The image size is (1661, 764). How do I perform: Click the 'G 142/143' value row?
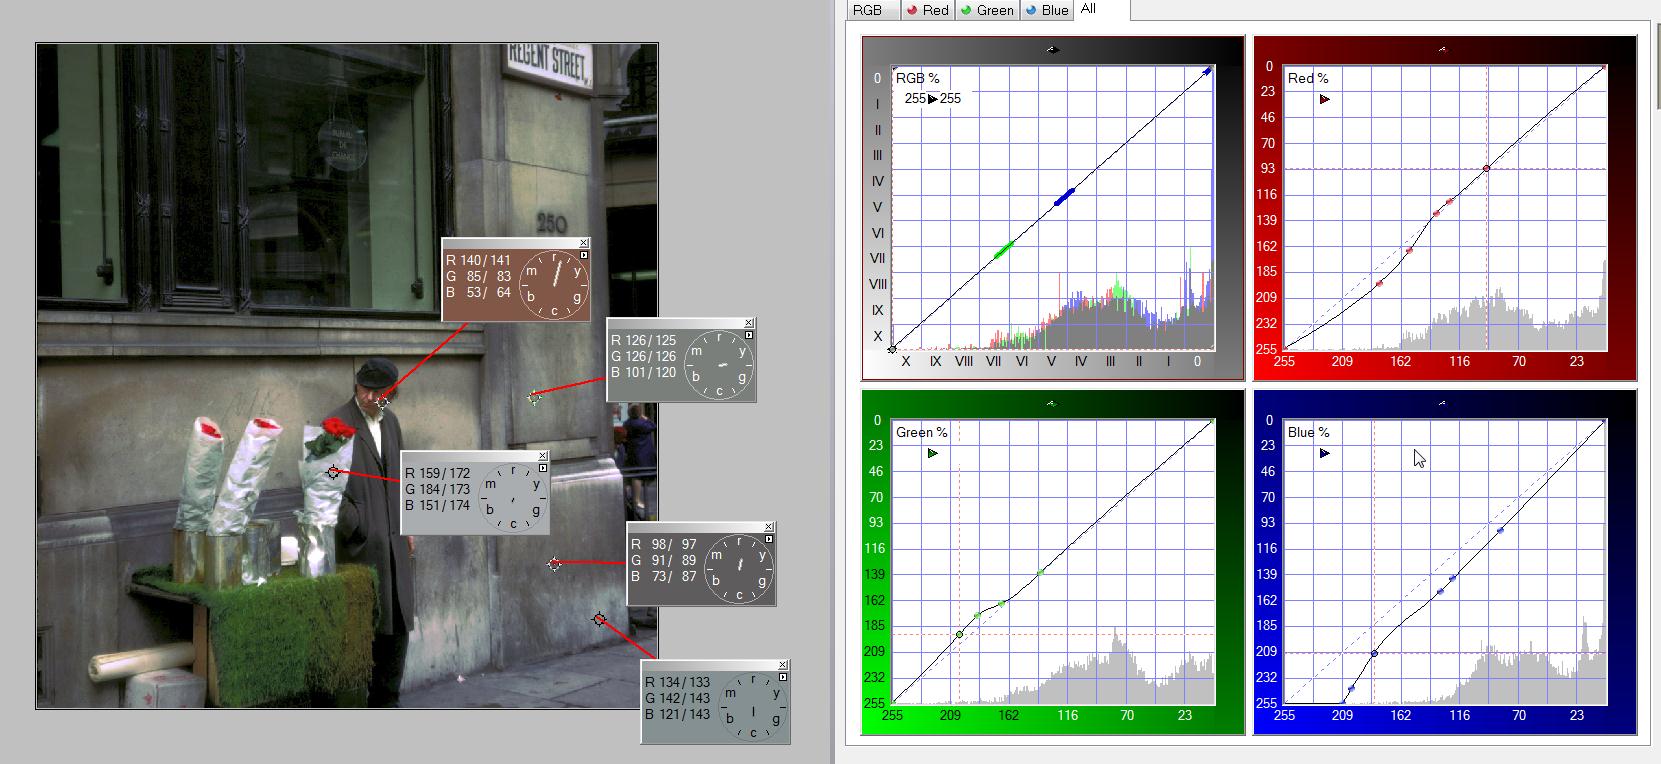coord(678,698)
